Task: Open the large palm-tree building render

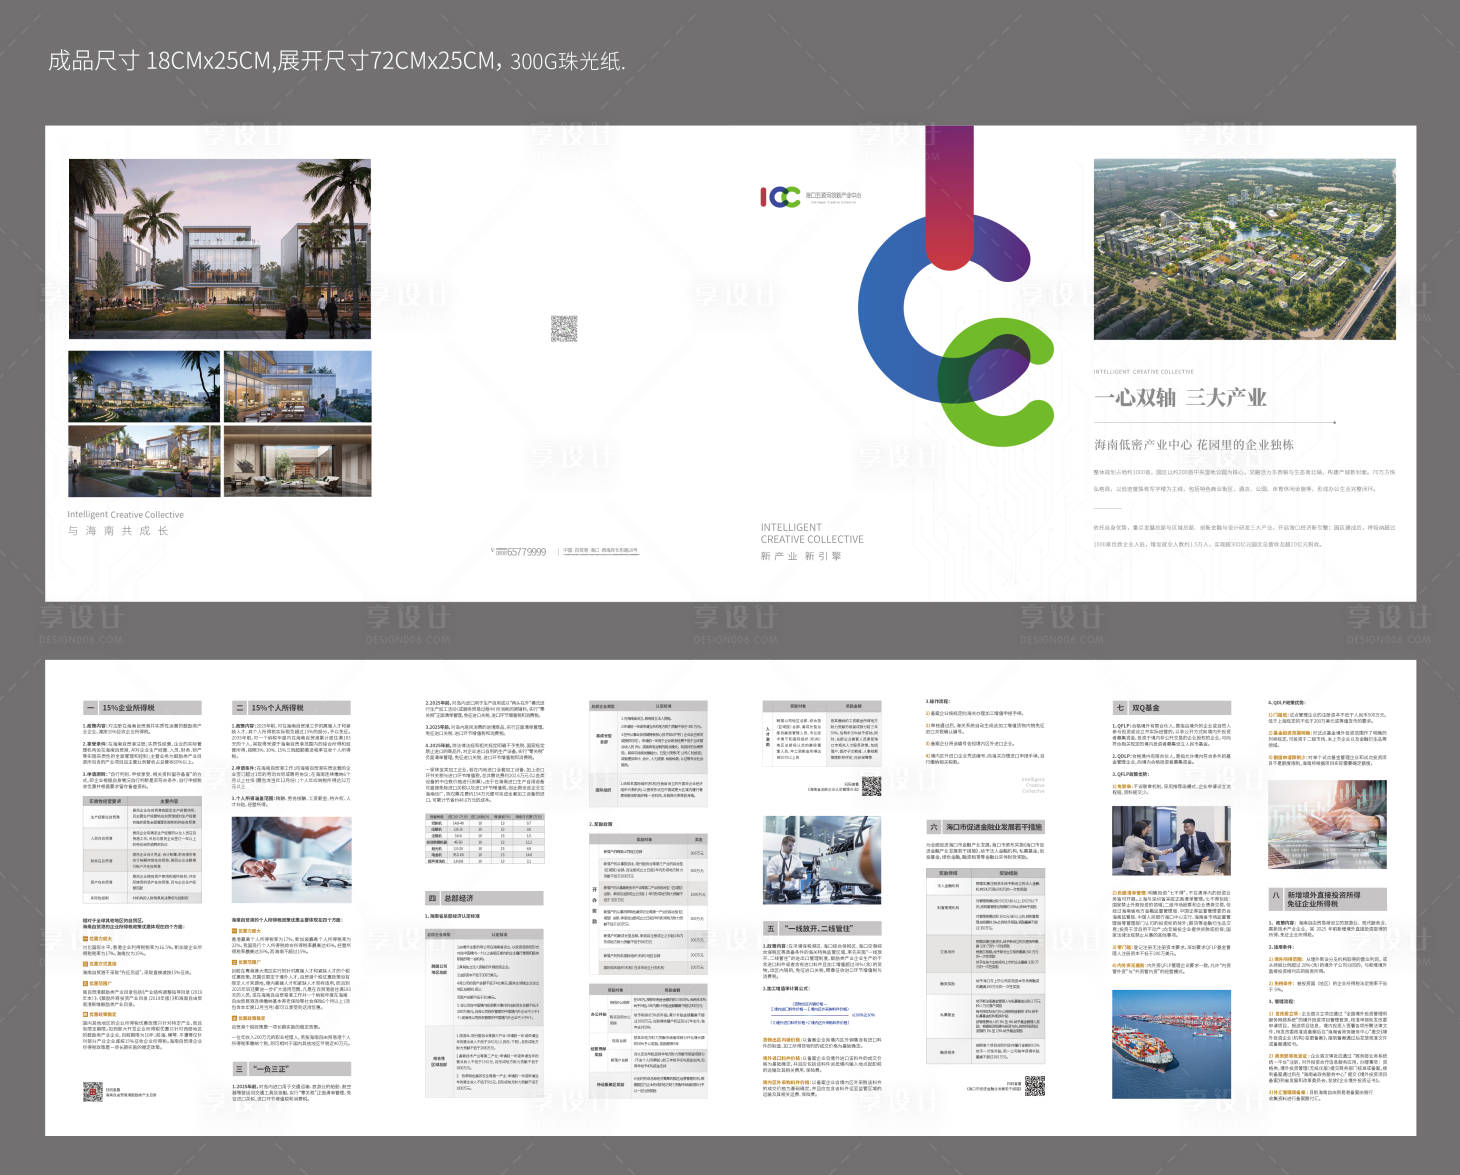Action: click(220, 249)
